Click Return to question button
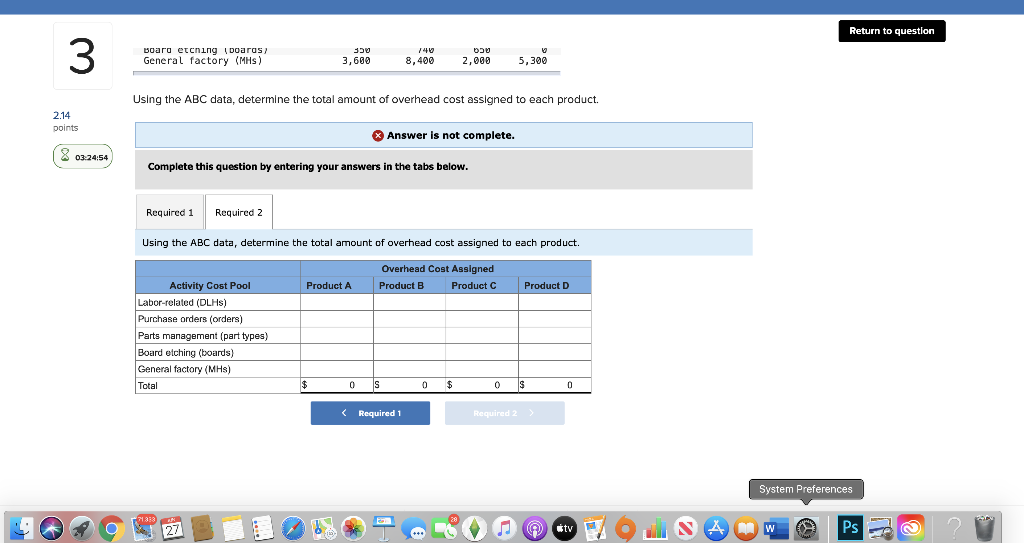The width and height of the screenshot is (1024, 543). point(892,31)
